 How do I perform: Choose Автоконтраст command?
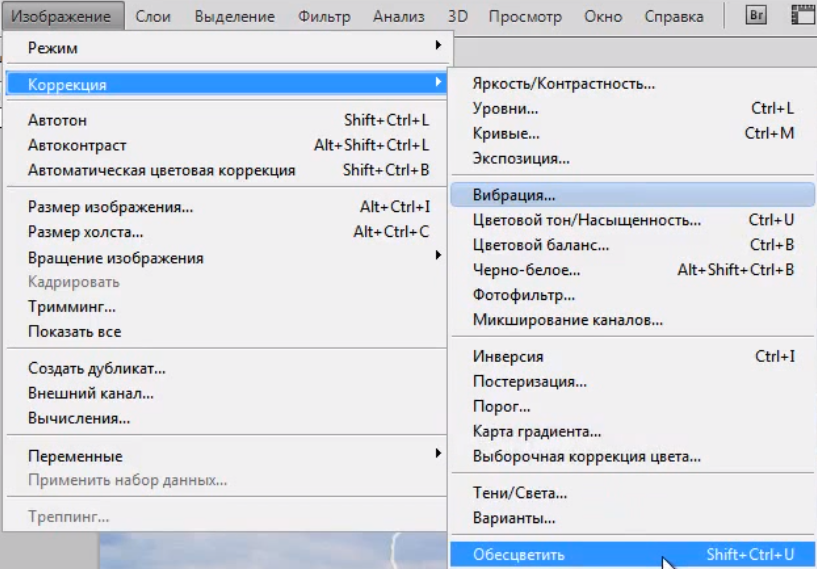click(227, 145)
